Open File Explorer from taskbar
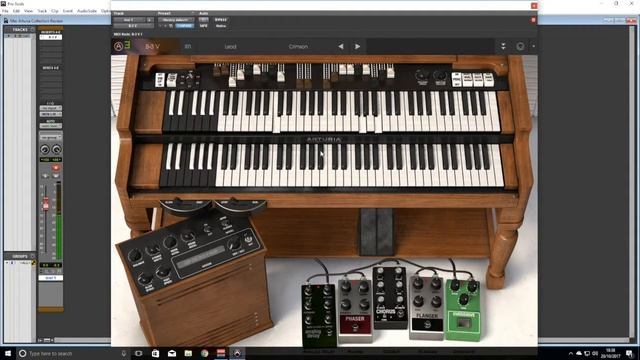 tap(188, 353)
